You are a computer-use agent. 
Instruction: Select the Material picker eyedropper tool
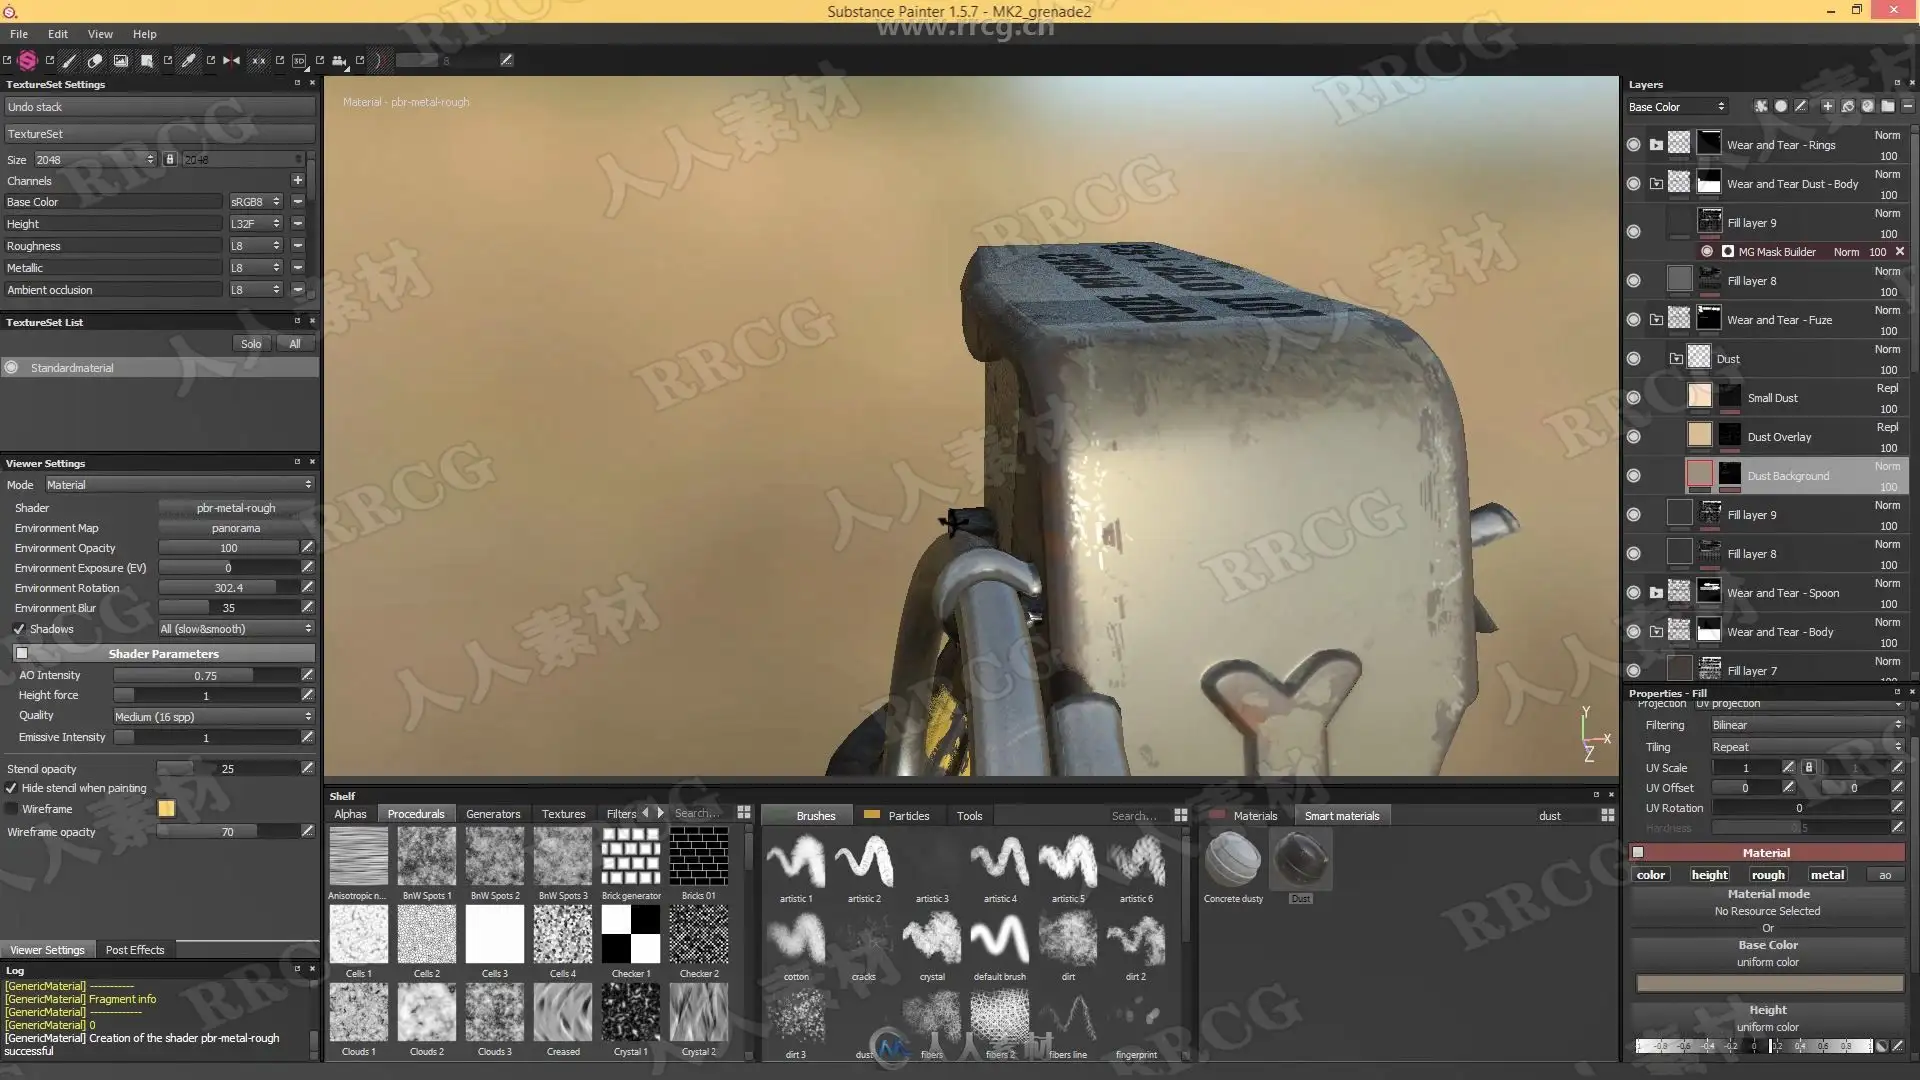(188, 60)
